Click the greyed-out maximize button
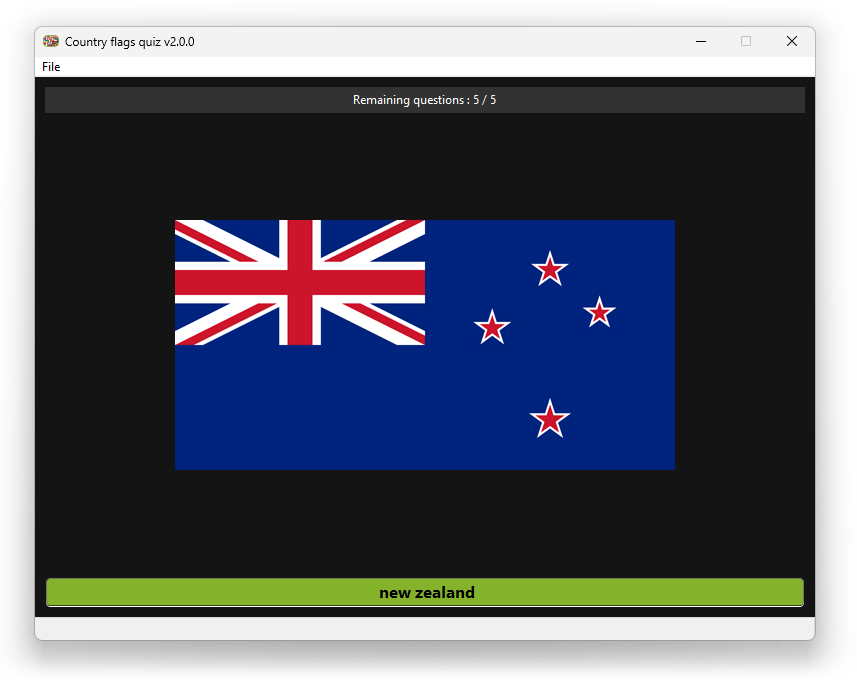Screen dimensions: 857x687 tap(746, 41)
